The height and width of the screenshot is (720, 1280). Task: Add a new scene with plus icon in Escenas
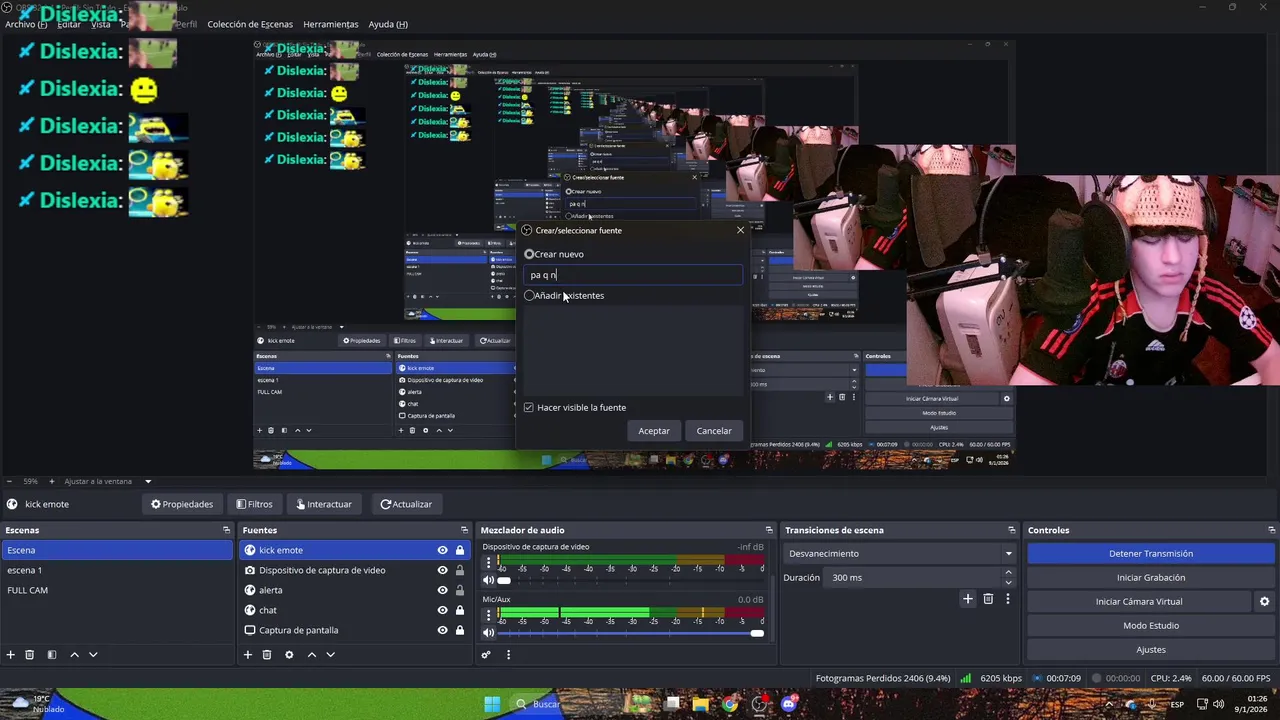coord(11,654)
